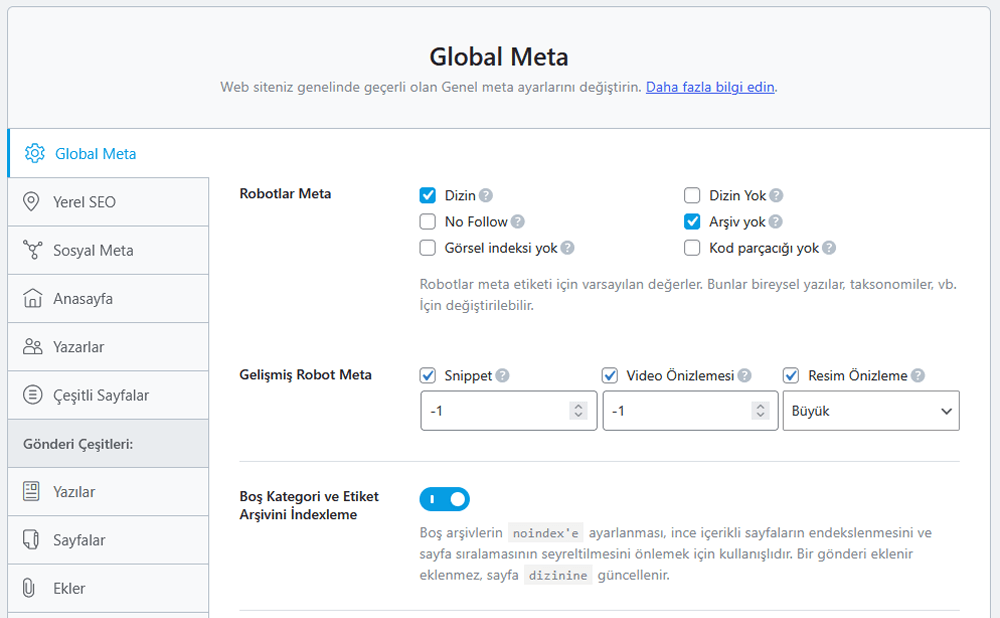Click the Çeşitli Sayfalar list icon
The width and height of the screenshot is (1000, 618).
click(33, 395)
